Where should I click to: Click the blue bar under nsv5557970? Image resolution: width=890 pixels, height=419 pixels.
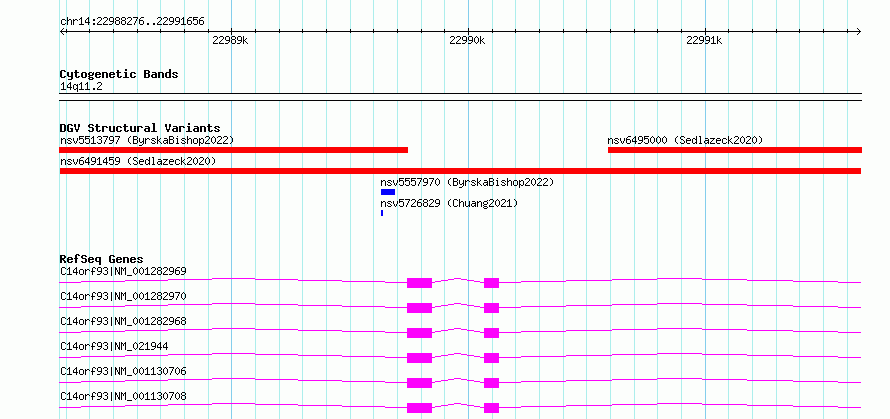pyautogui.click(x=388, y=192)
